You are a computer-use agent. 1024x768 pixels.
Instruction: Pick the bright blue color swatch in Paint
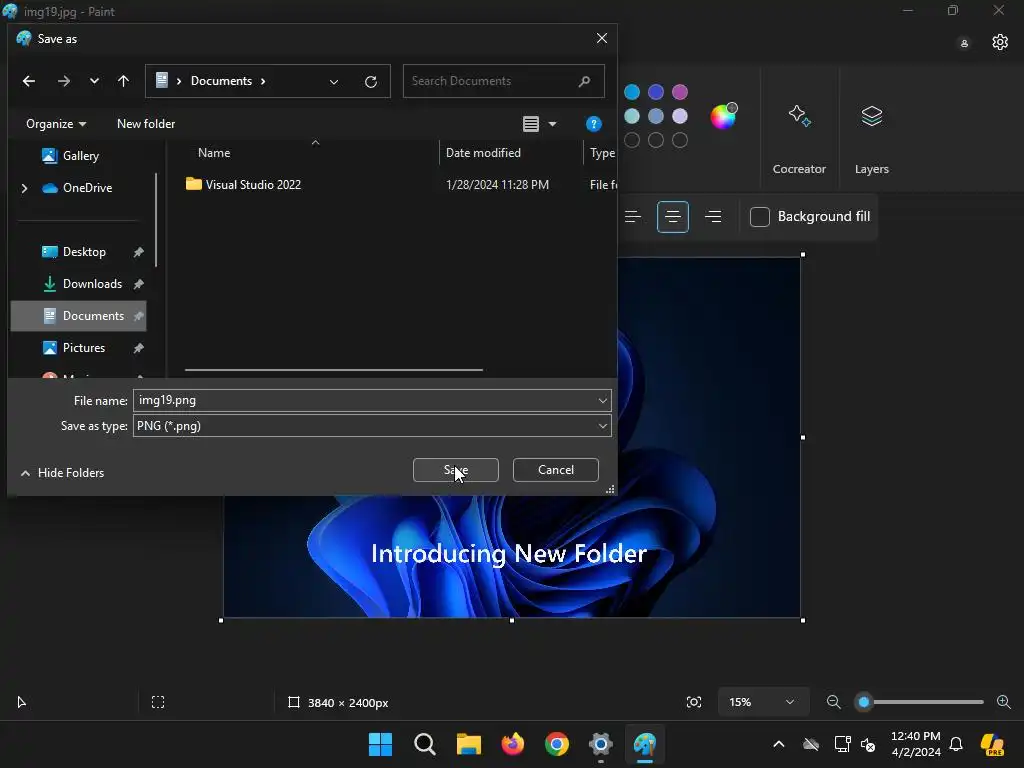coord(632,92)
